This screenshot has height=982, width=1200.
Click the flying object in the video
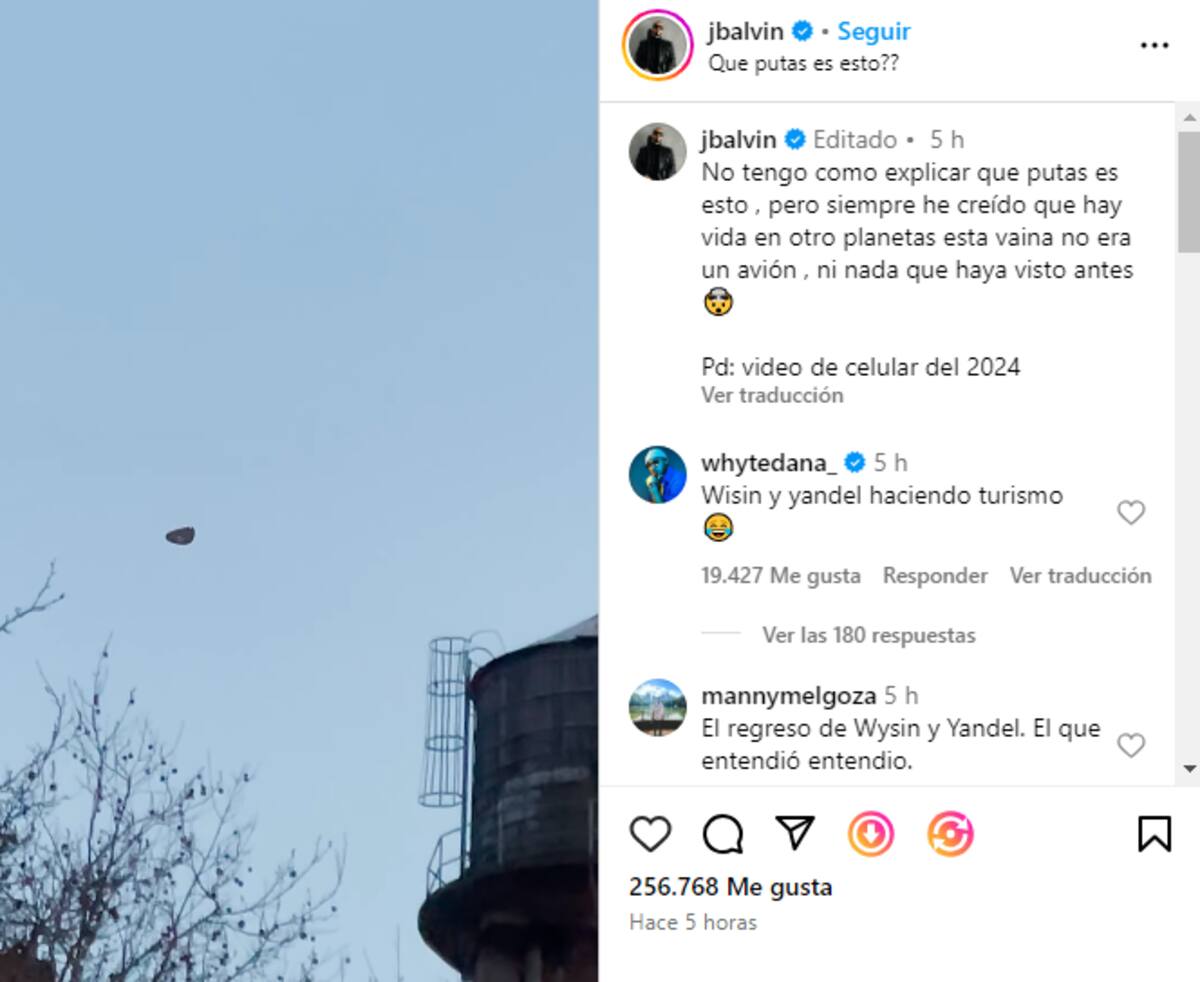(x=180, y=536)
